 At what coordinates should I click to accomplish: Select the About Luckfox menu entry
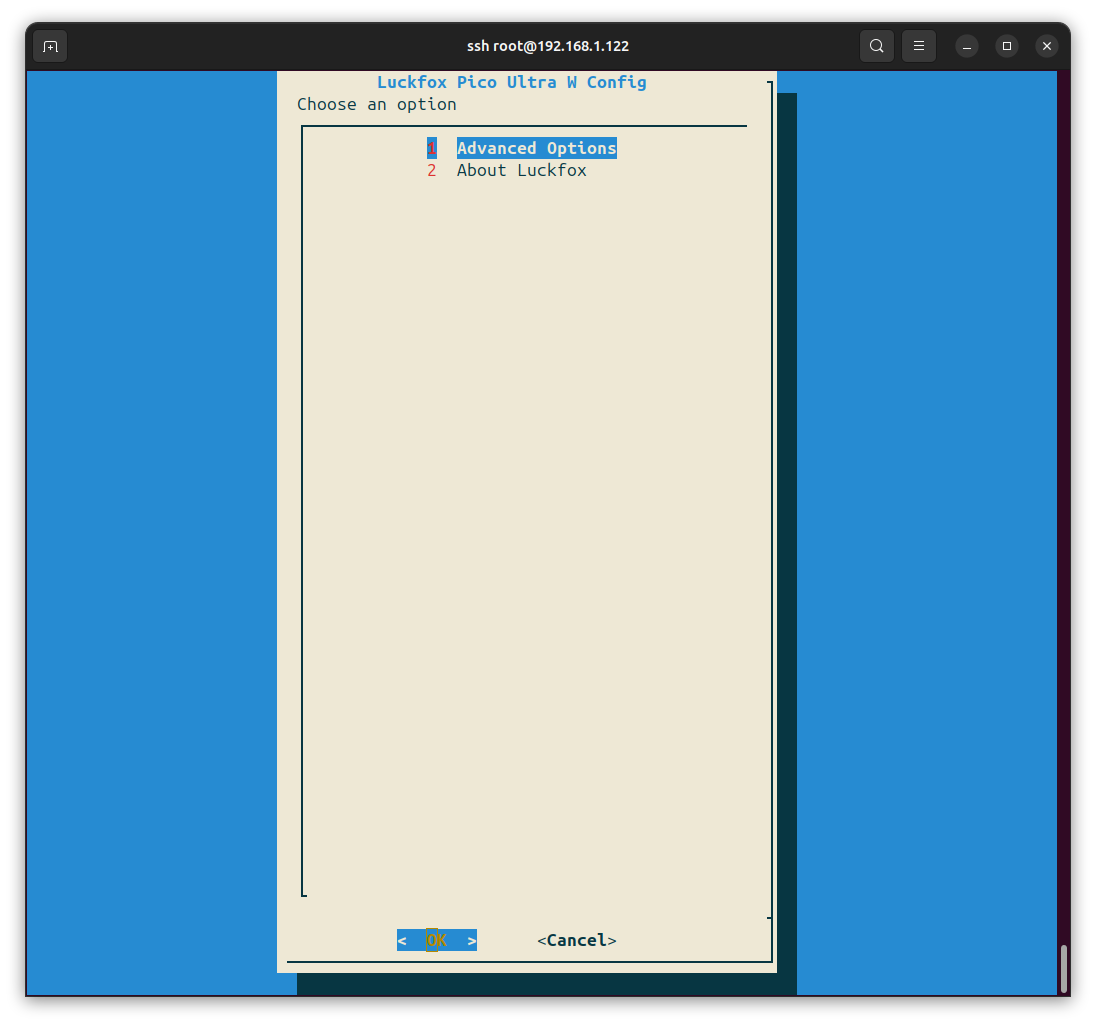[521, 171]
